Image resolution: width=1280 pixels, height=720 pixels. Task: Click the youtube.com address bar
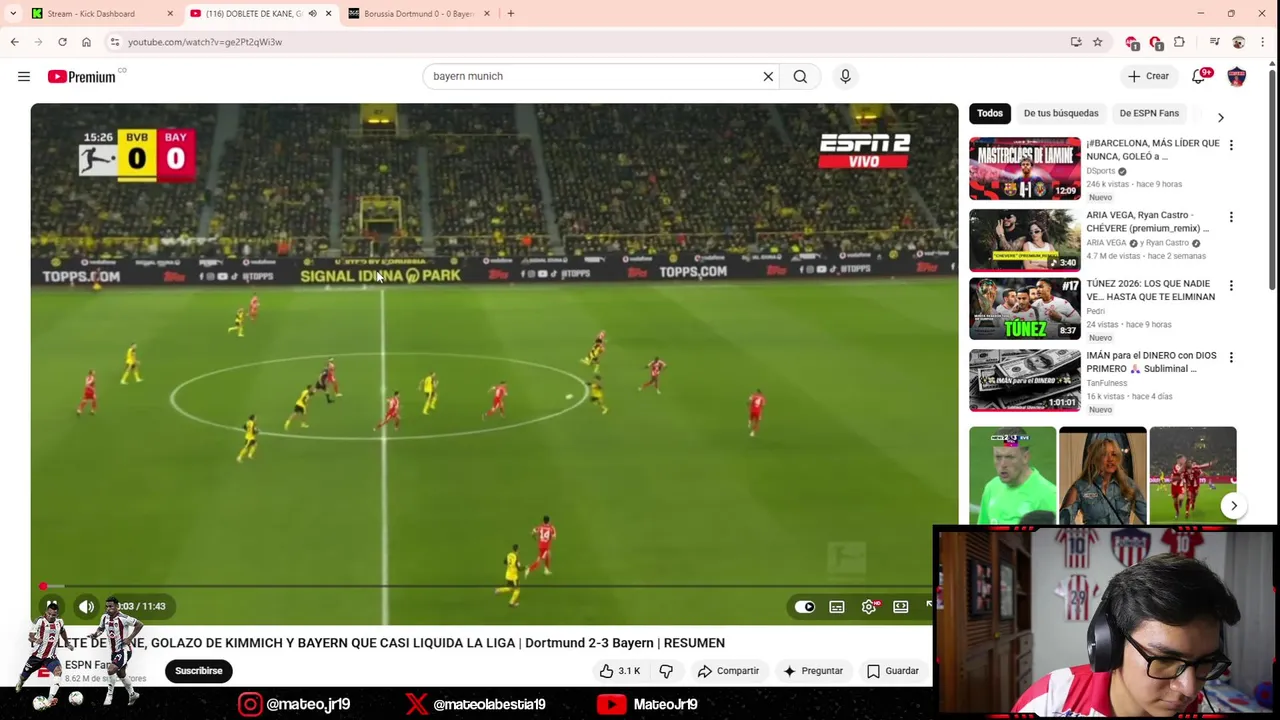click(590, 42)
